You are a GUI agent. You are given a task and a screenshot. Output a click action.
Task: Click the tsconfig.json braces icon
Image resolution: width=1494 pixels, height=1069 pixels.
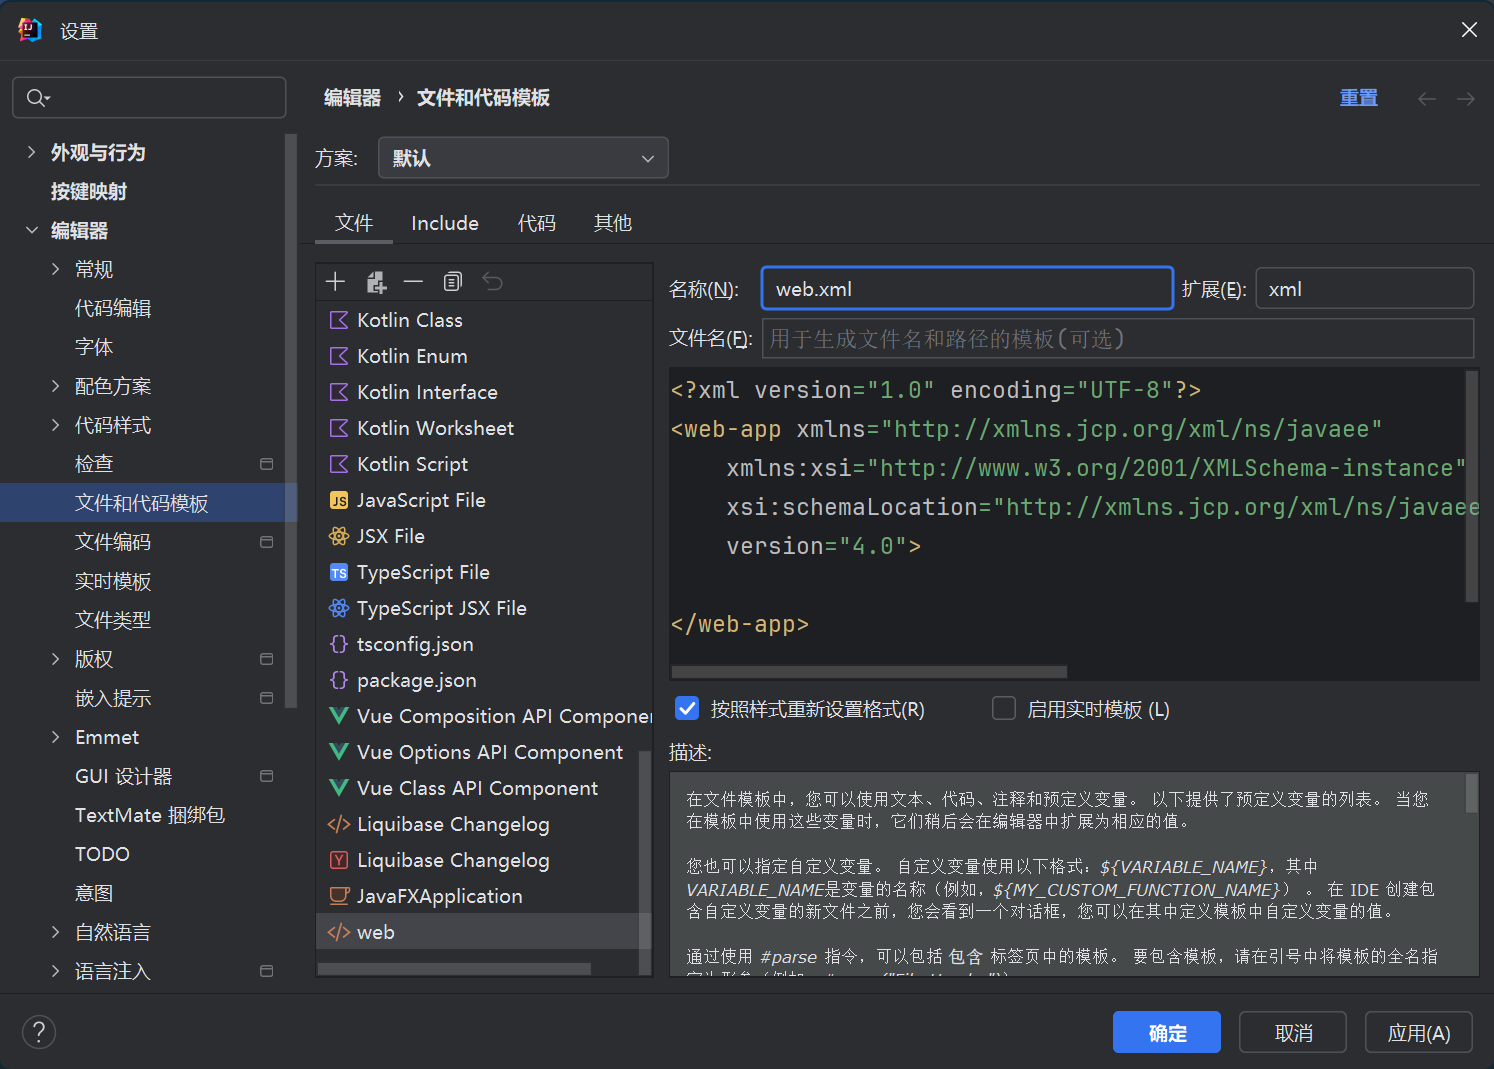click(339, 644)
